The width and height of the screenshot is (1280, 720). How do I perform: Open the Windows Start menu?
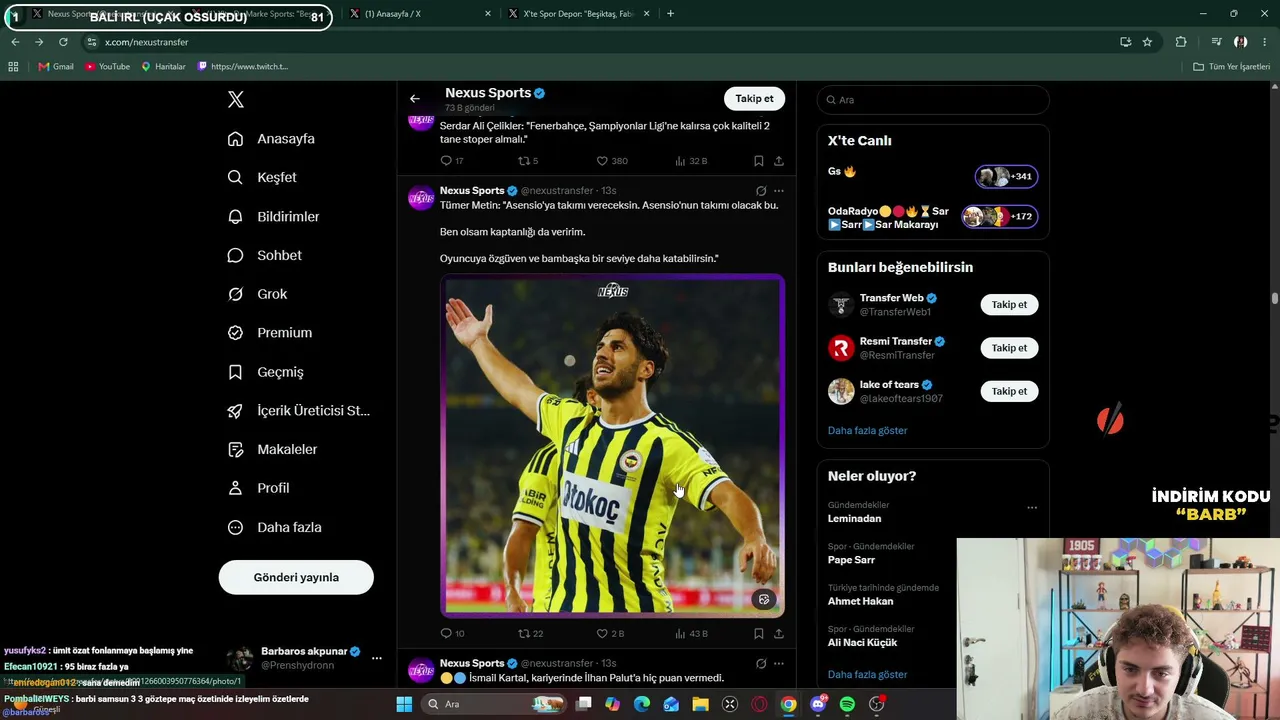tap(404, 704)
